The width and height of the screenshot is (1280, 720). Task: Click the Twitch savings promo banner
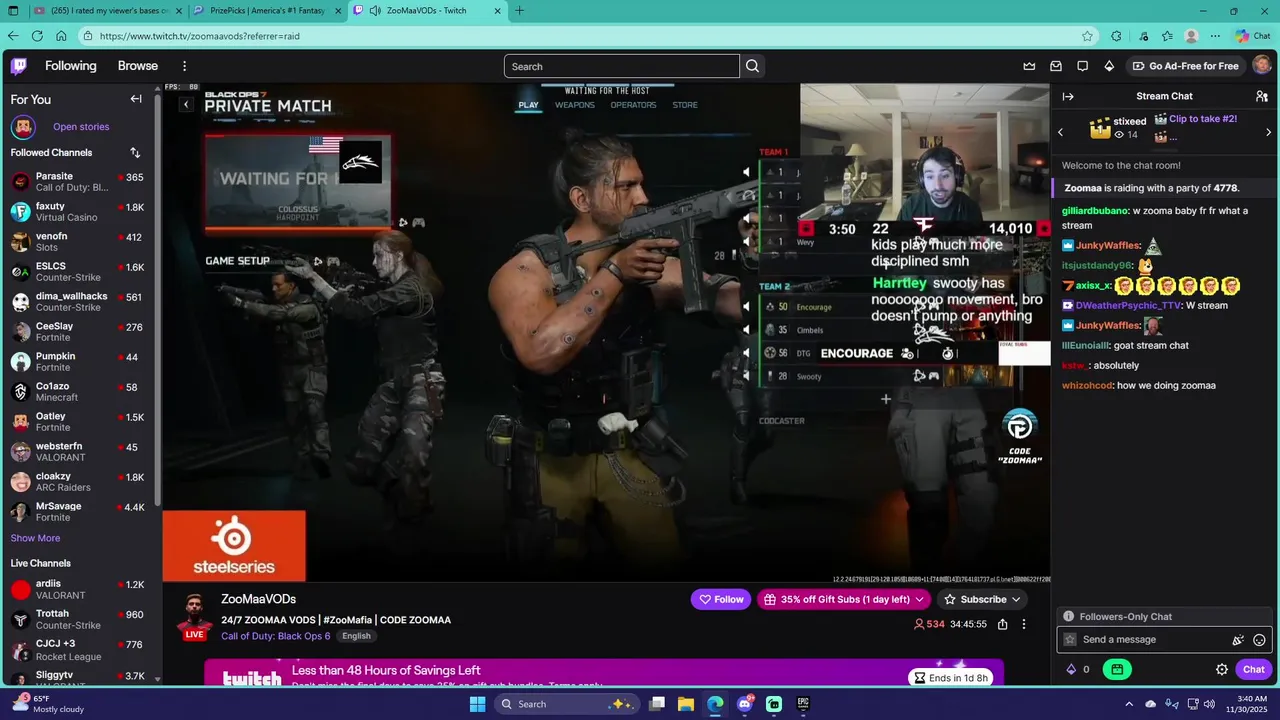click(x=604, y=673)
